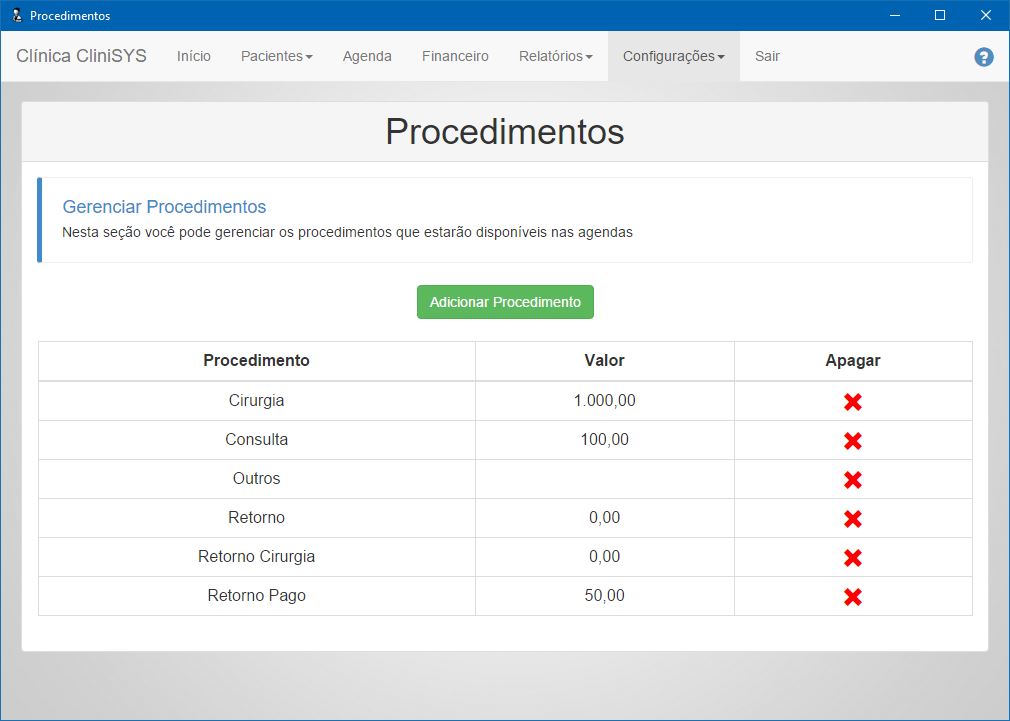Click the Valor column header
This screenshot has width=1010, height=721.
pos(604,361)
